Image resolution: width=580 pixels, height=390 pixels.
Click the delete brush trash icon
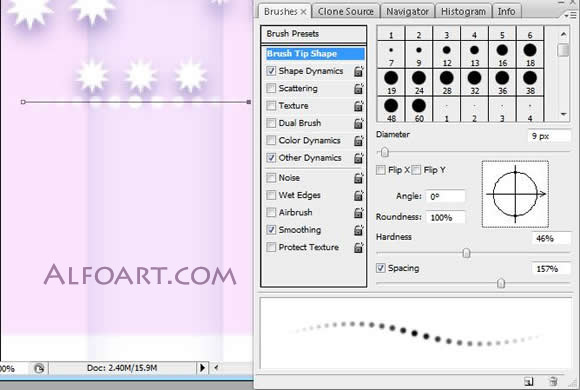pos(553,381)
